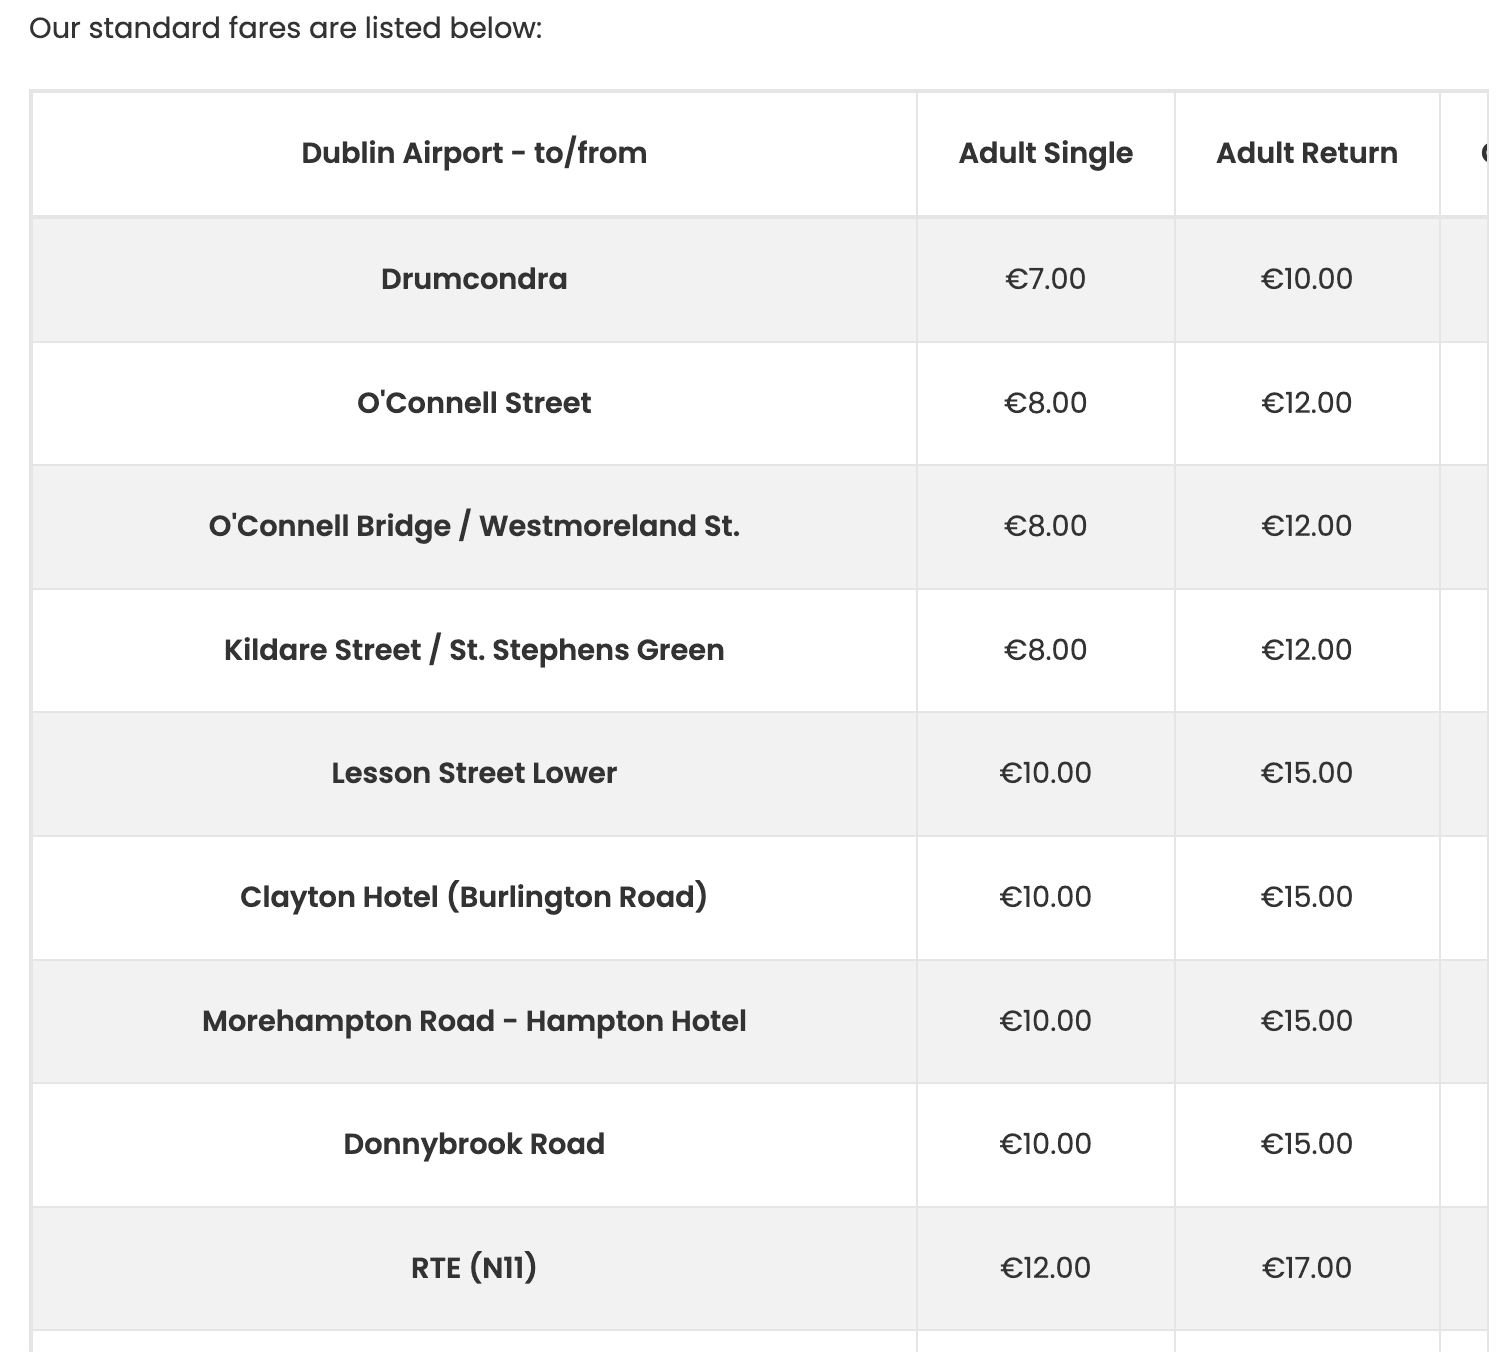Screen dimensions: 1510x1352
Task: Click the Adult Single column header
Action: click(1045, 153)
